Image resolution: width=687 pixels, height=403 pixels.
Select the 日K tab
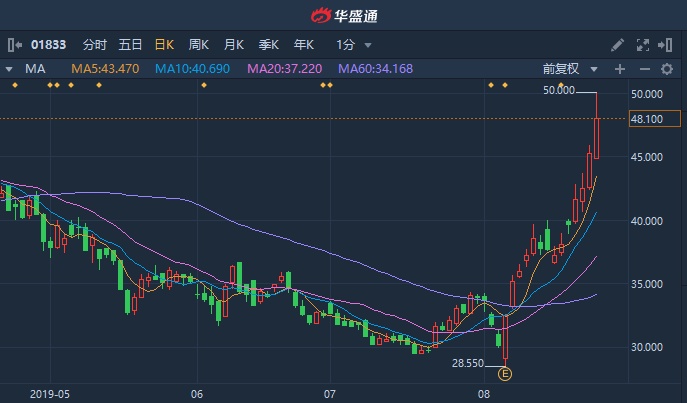tap(164, 45)
